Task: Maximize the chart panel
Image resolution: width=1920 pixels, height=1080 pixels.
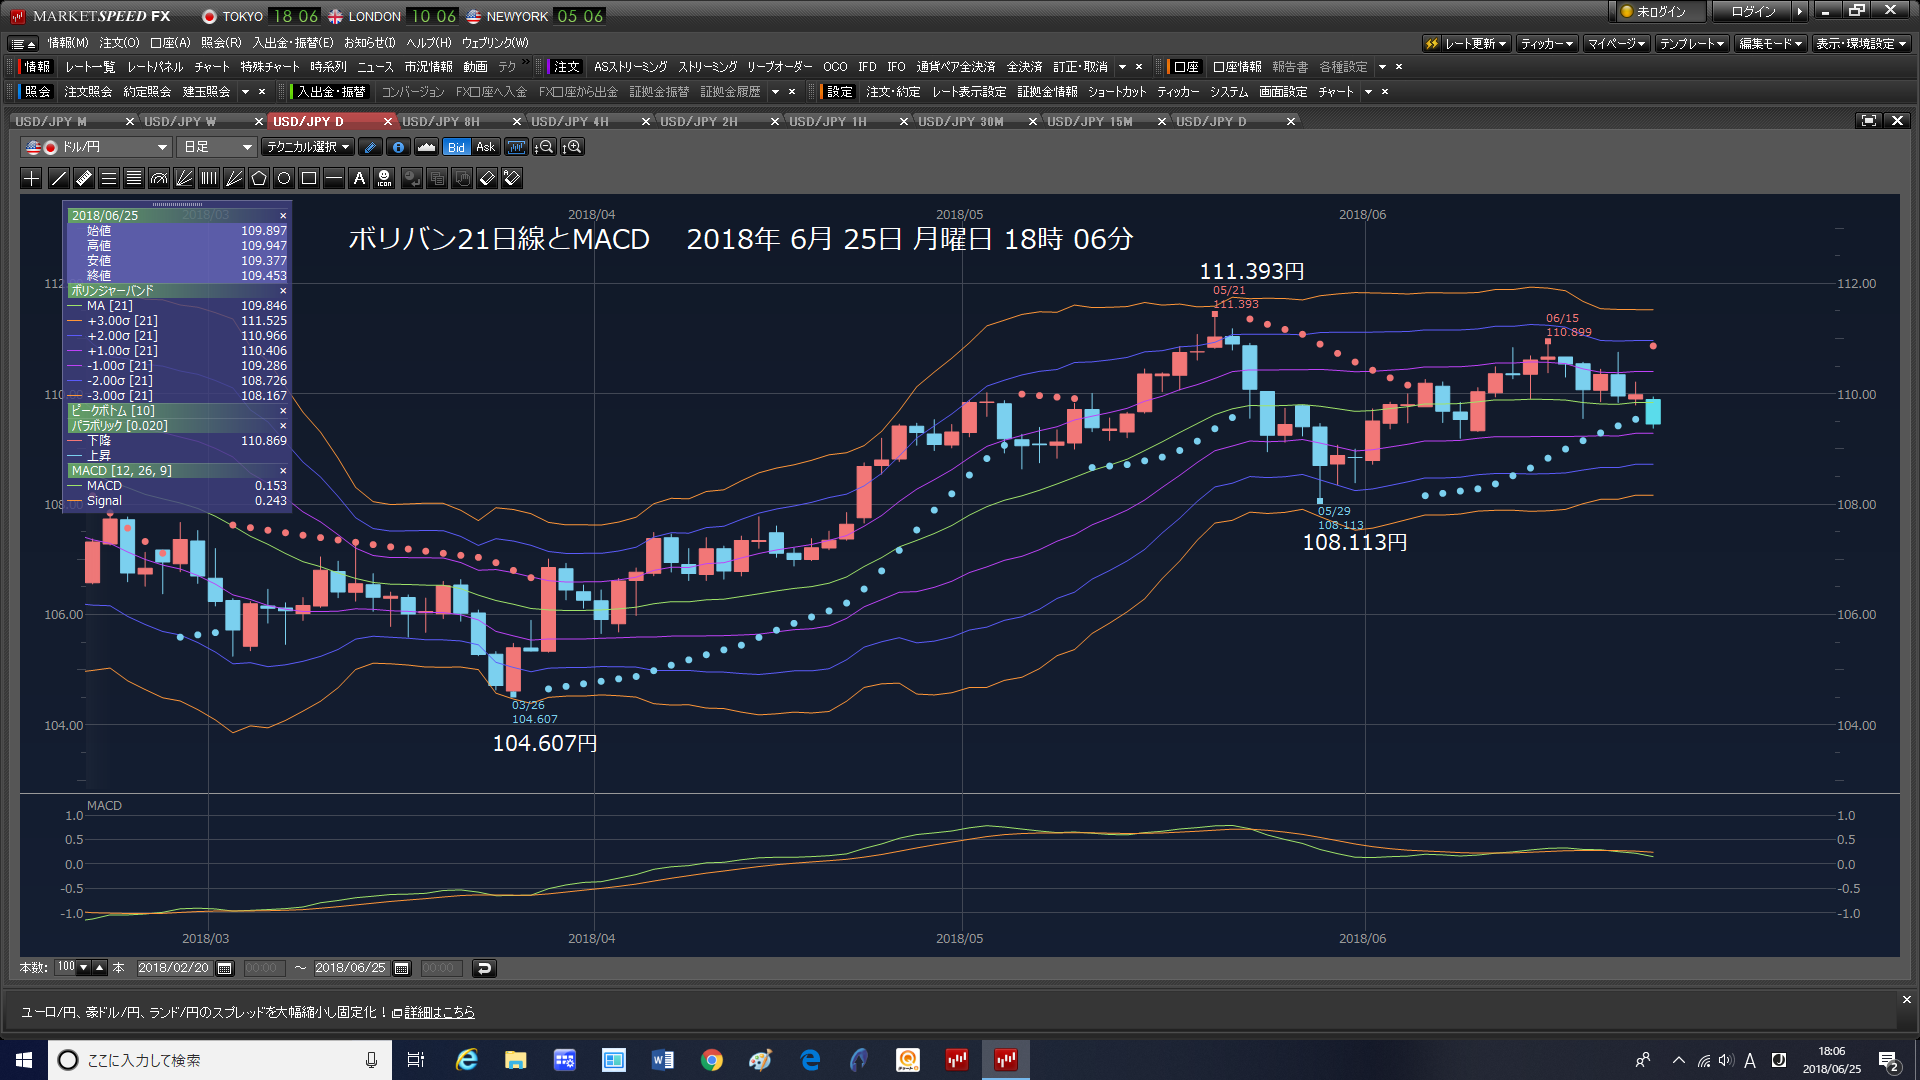Action: pos(1868,120)
